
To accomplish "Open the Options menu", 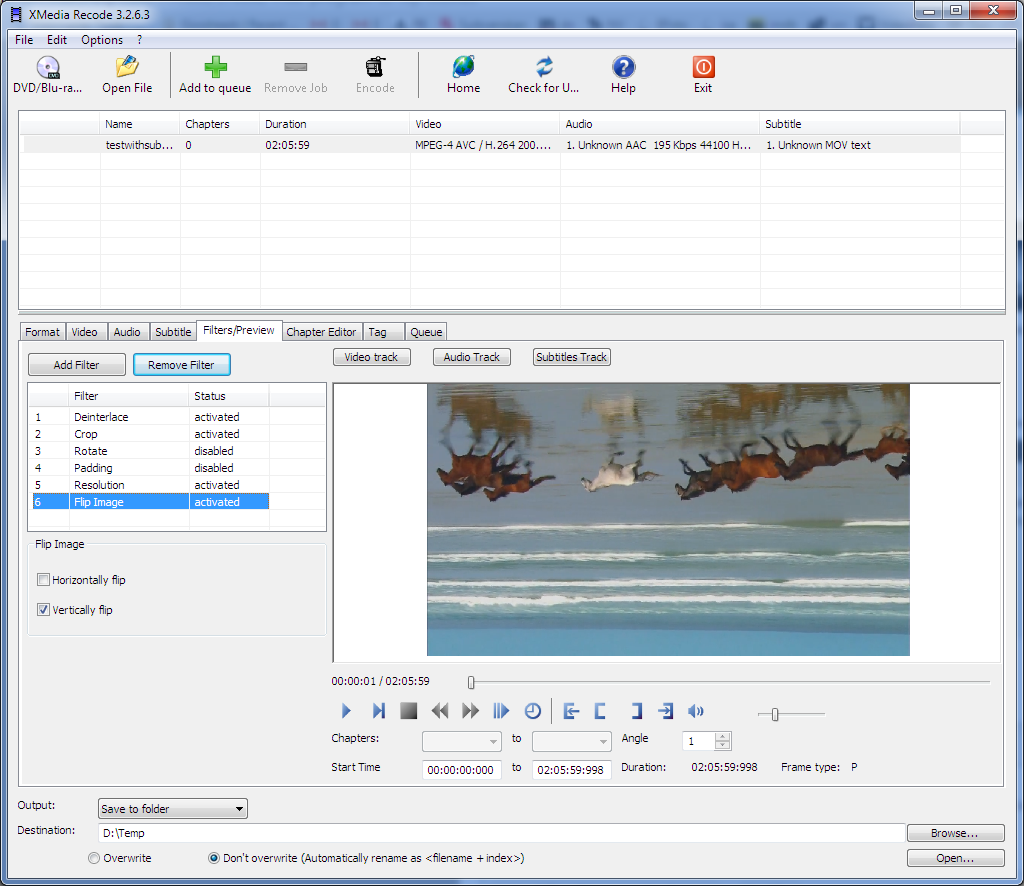I will 102,40.
